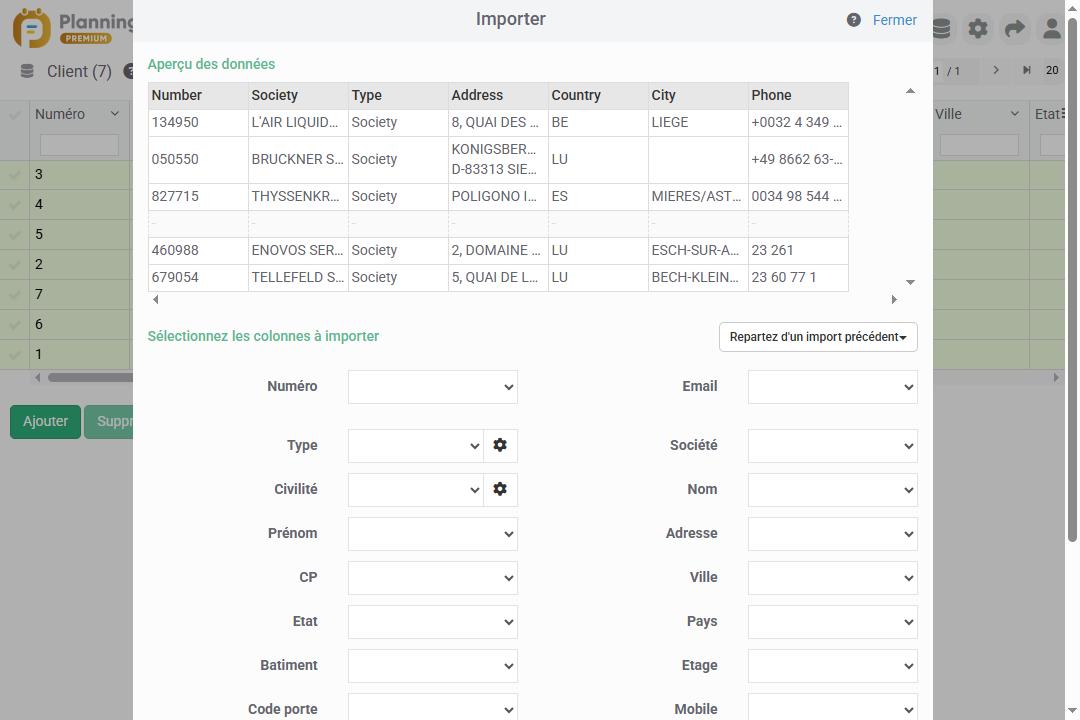Click the page scrollbar on the right edge
This screenshot has width=1080, height=720.
click(1072, 279)
